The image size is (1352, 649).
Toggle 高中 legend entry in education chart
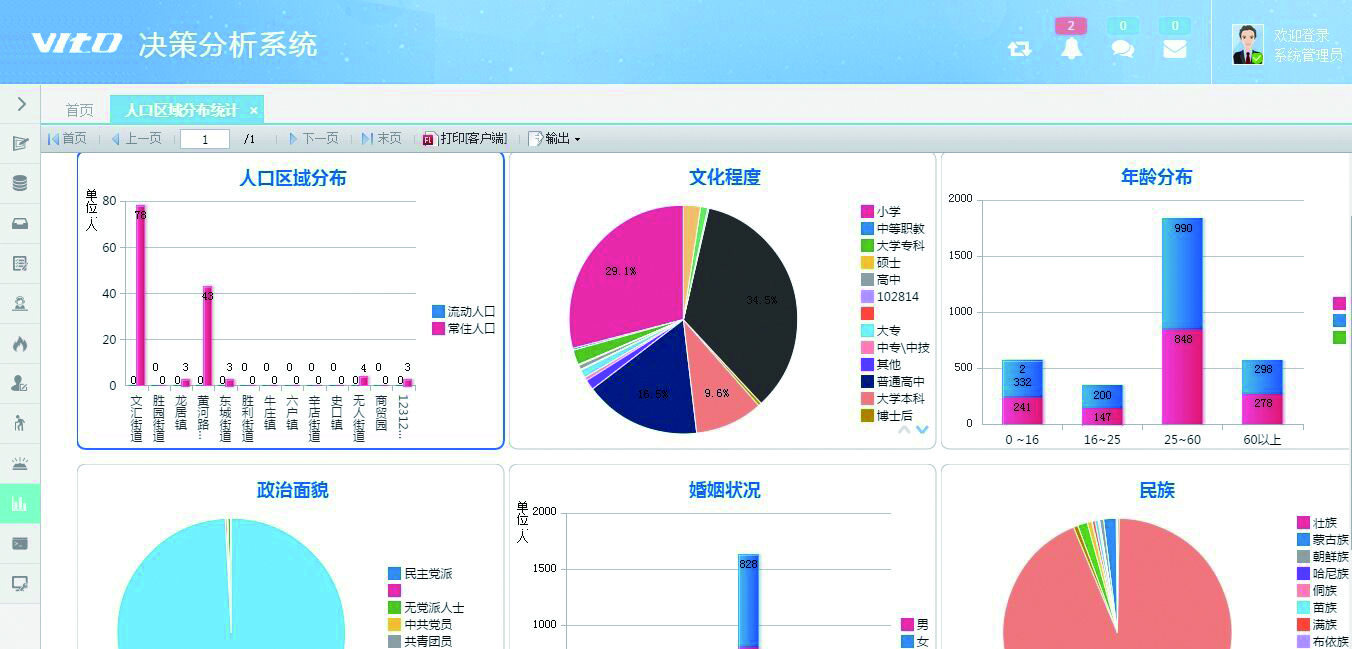click(881, 280)
